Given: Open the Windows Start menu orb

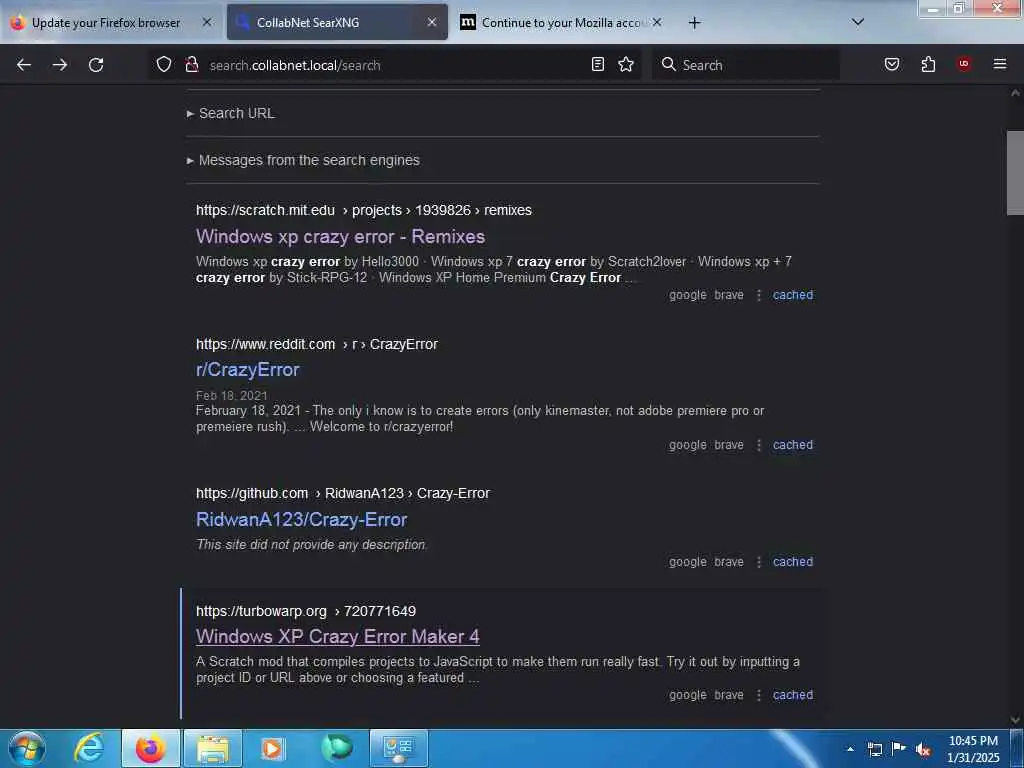Looking at the screenshot, I should [x=27, y=748].
